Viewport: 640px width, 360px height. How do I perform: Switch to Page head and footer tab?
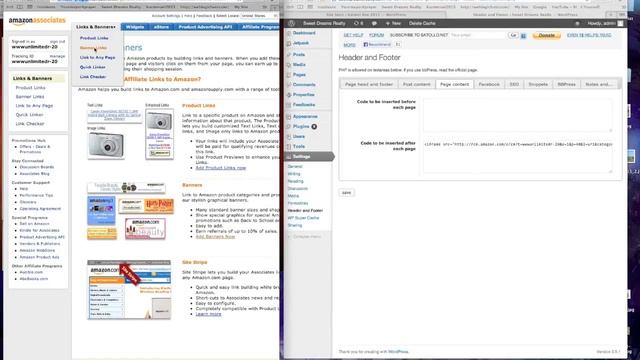coord(369,84)
